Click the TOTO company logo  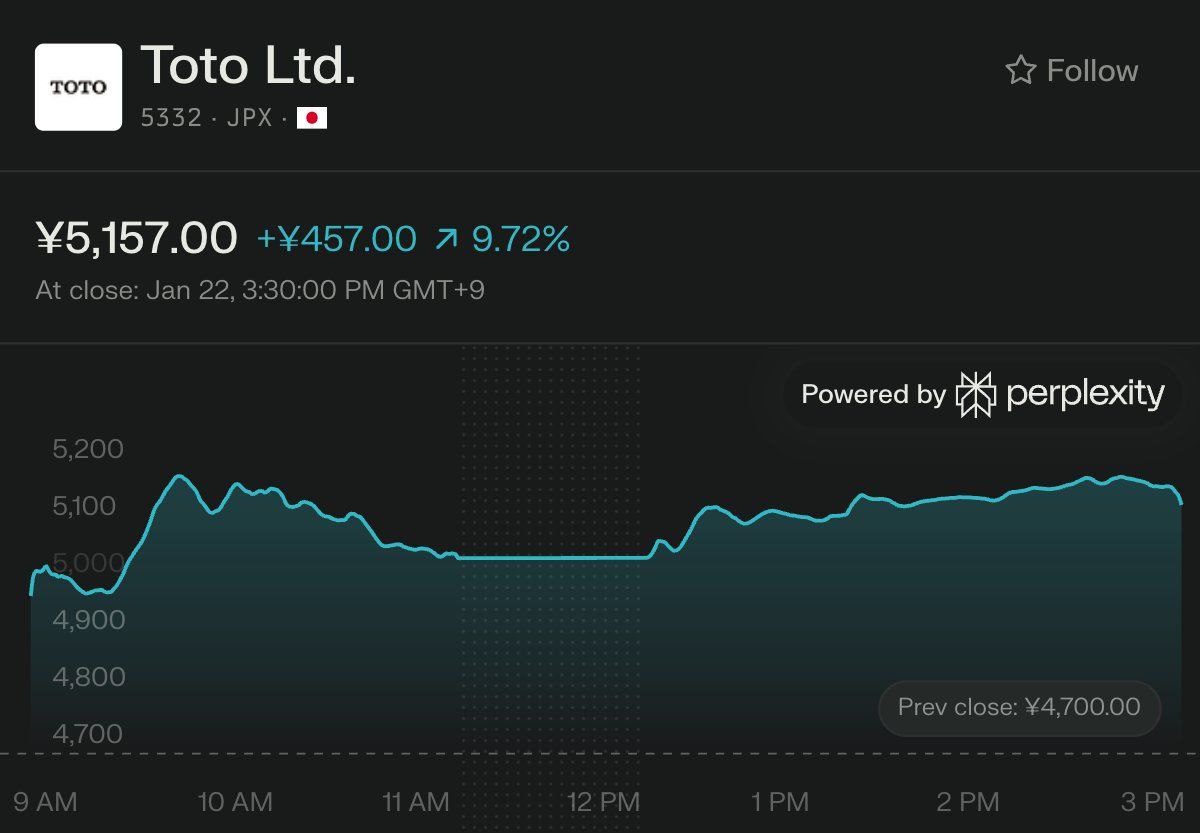78,87
